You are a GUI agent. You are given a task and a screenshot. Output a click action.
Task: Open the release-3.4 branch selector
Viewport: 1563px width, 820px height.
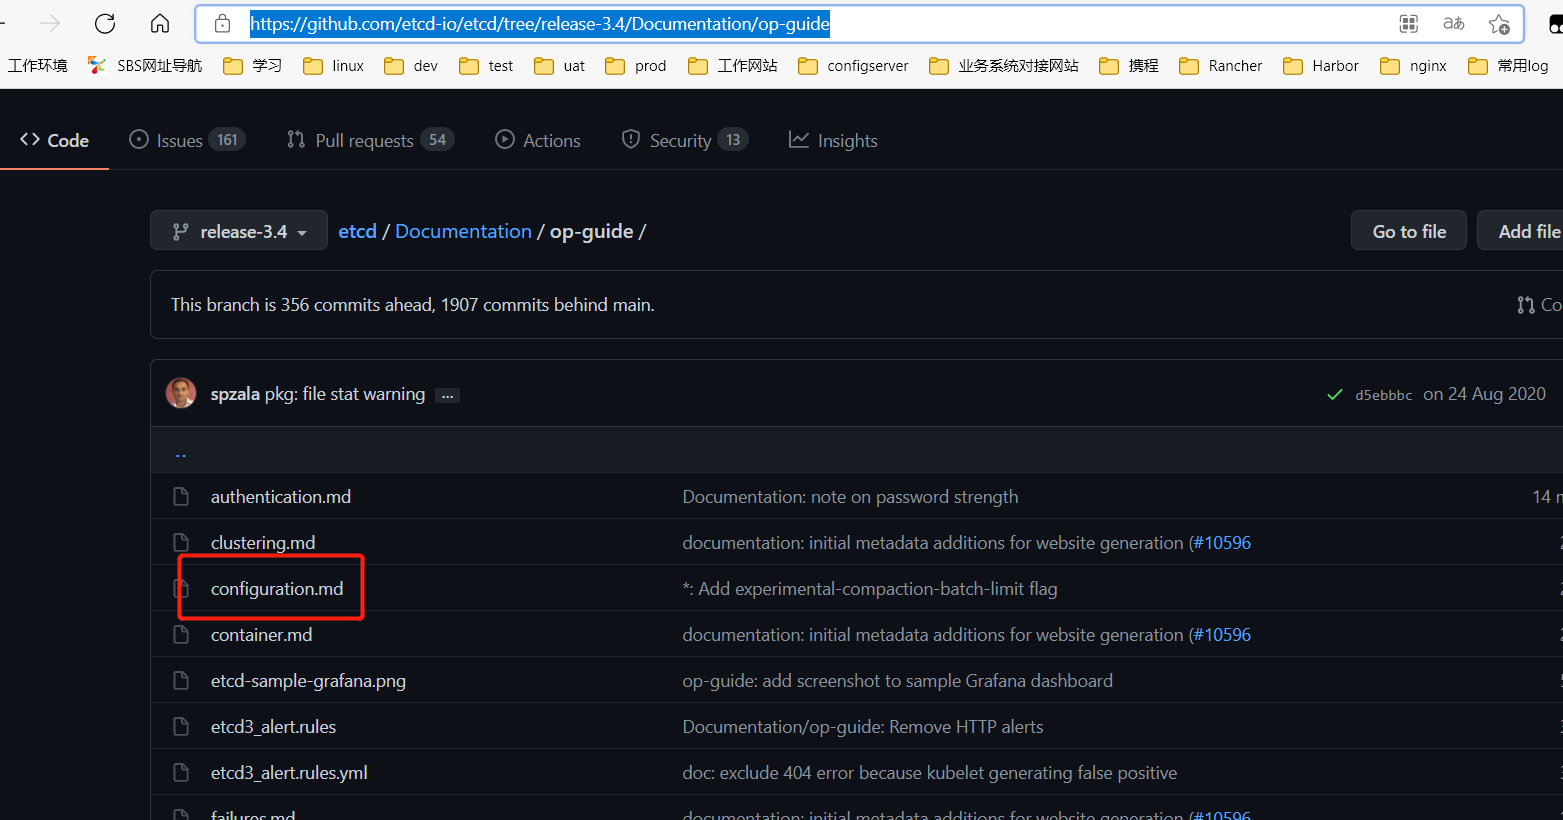tap(239, 231)
